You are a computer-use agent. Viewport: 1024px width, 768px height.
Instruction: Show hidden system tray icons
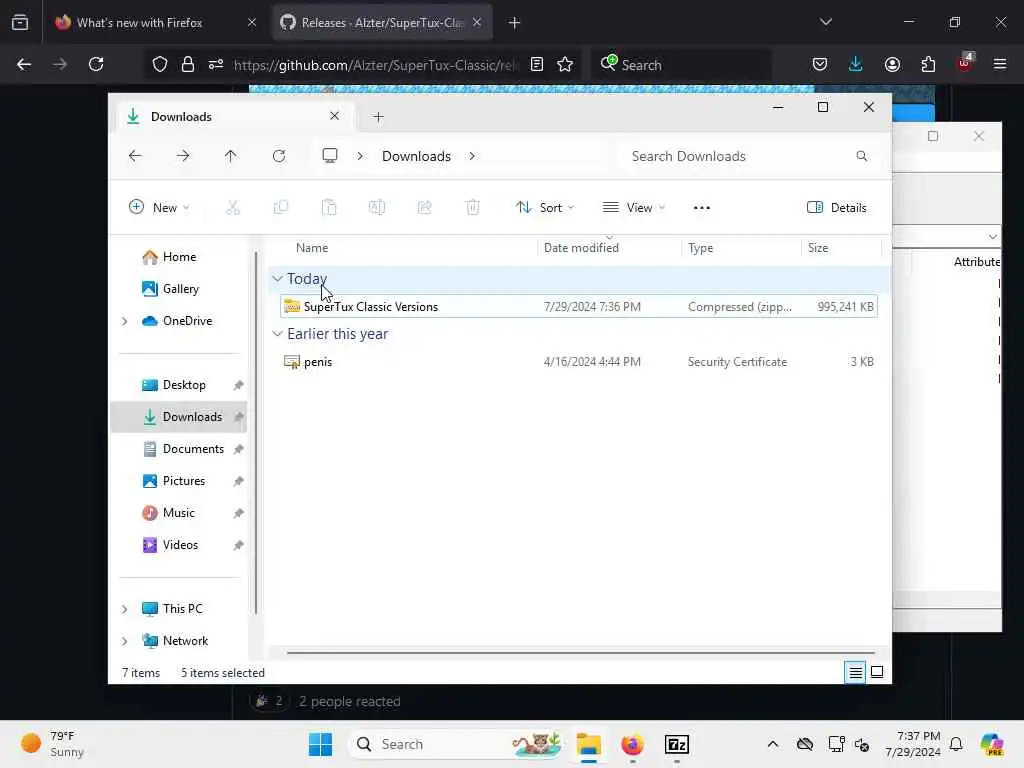click(773, 744)
